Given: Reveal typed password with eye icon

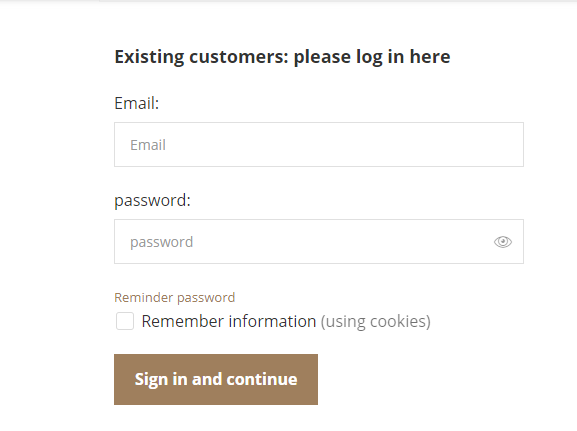Looking at the screenshot, I should click(503, 242).
